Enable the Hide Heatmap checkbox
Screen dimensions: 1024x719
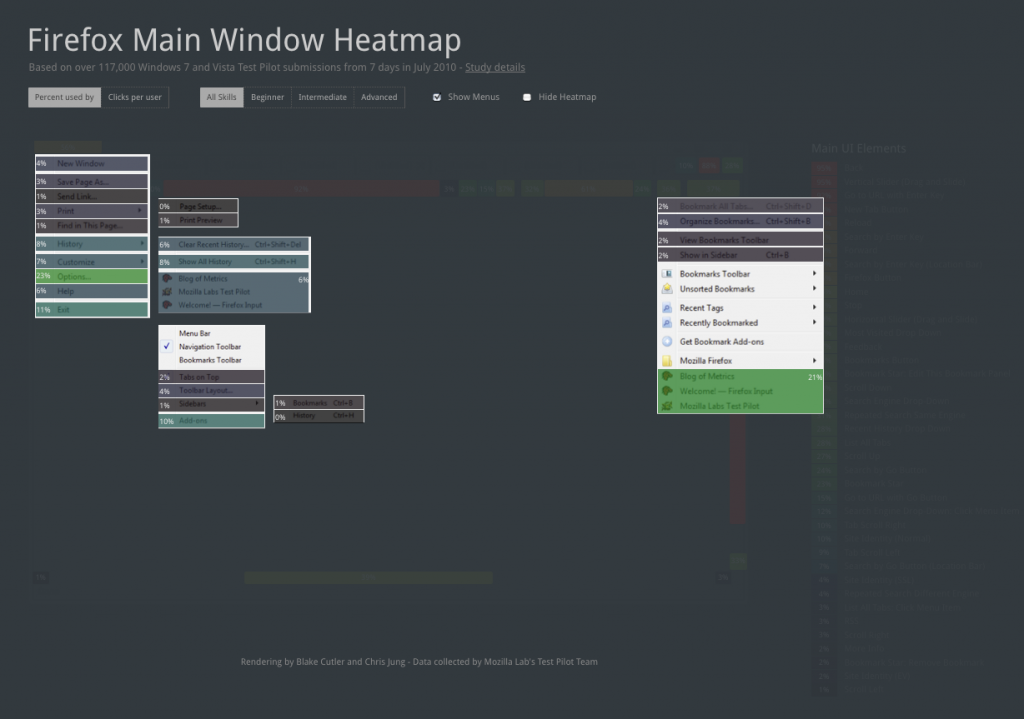(527, 97)
